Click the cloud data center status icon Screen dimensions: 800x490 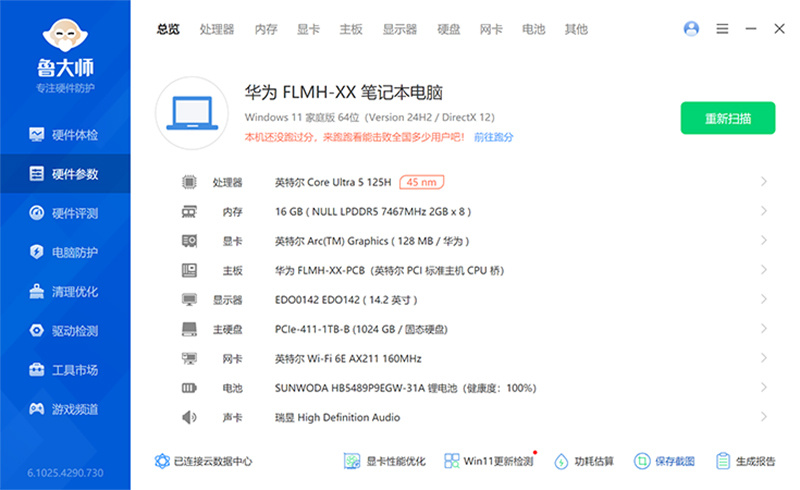(x=162, y=461)
